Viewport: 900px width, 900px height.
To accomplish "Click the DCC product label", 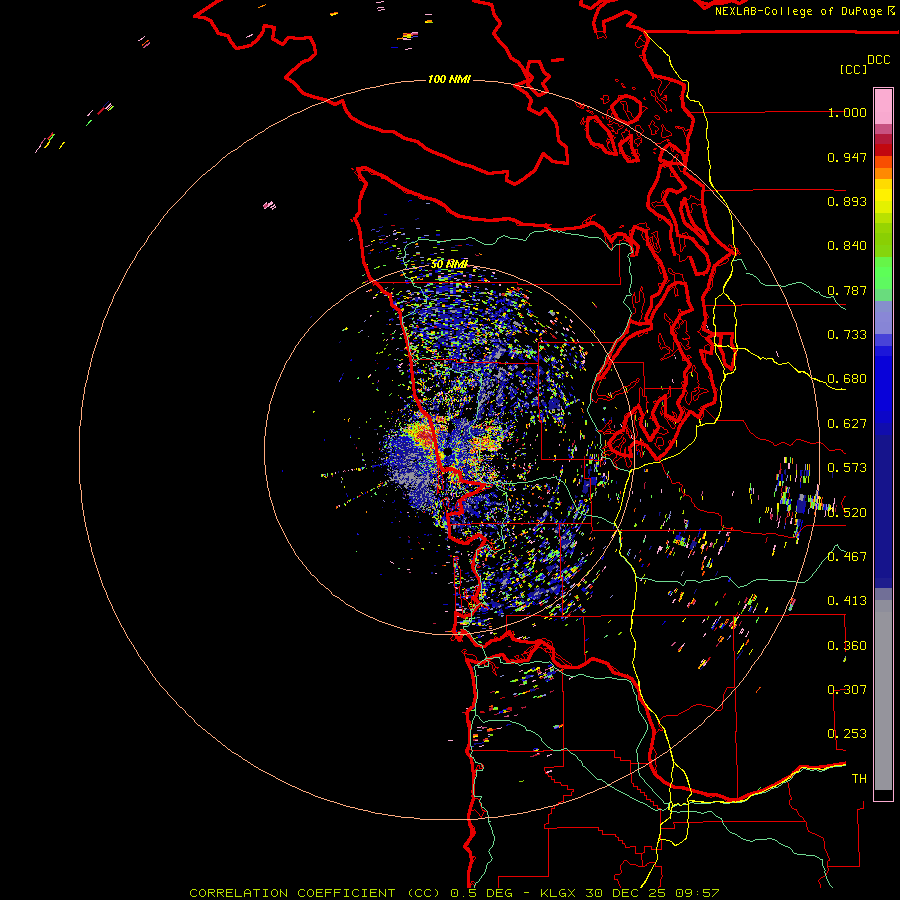I will tap(878, 60).
